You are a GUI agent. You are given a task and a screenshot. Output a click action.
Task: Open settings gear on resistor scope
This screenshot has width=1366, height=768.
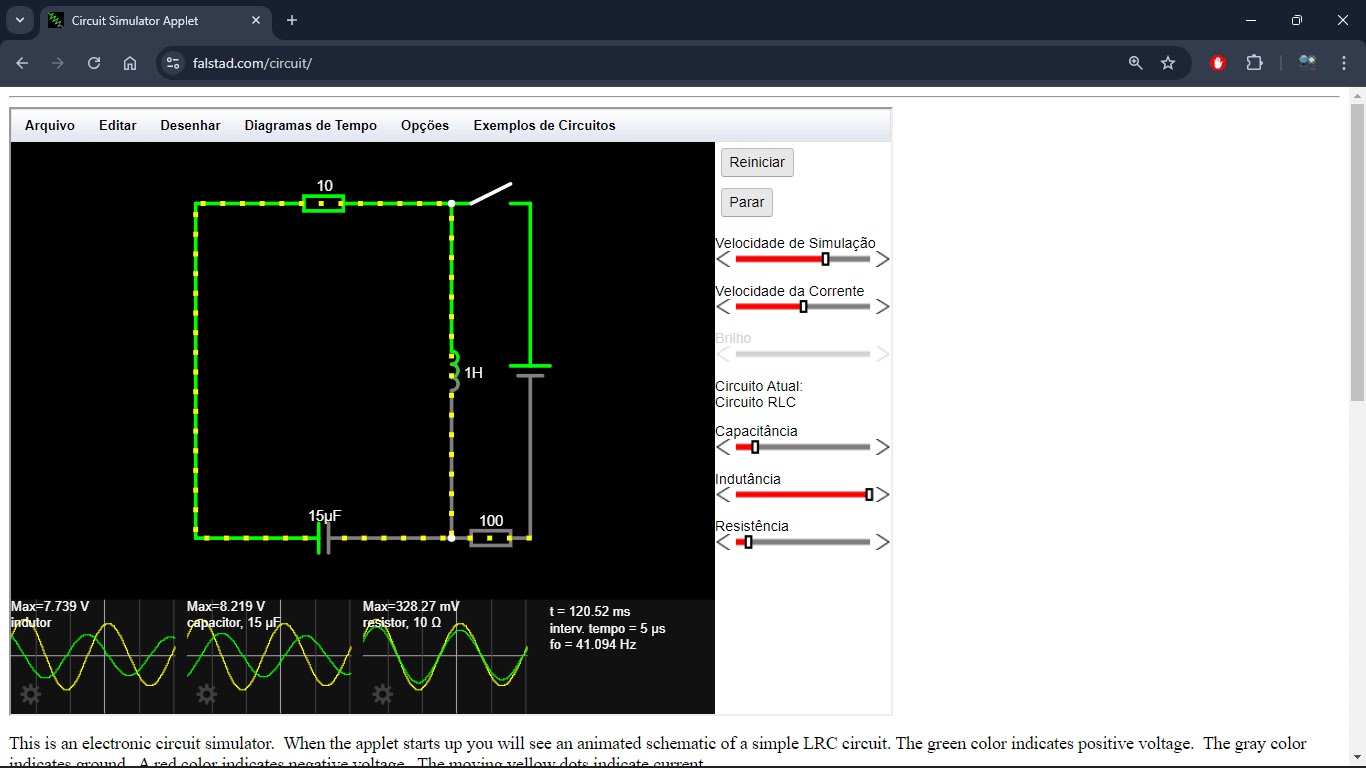(x=382, y=694)
